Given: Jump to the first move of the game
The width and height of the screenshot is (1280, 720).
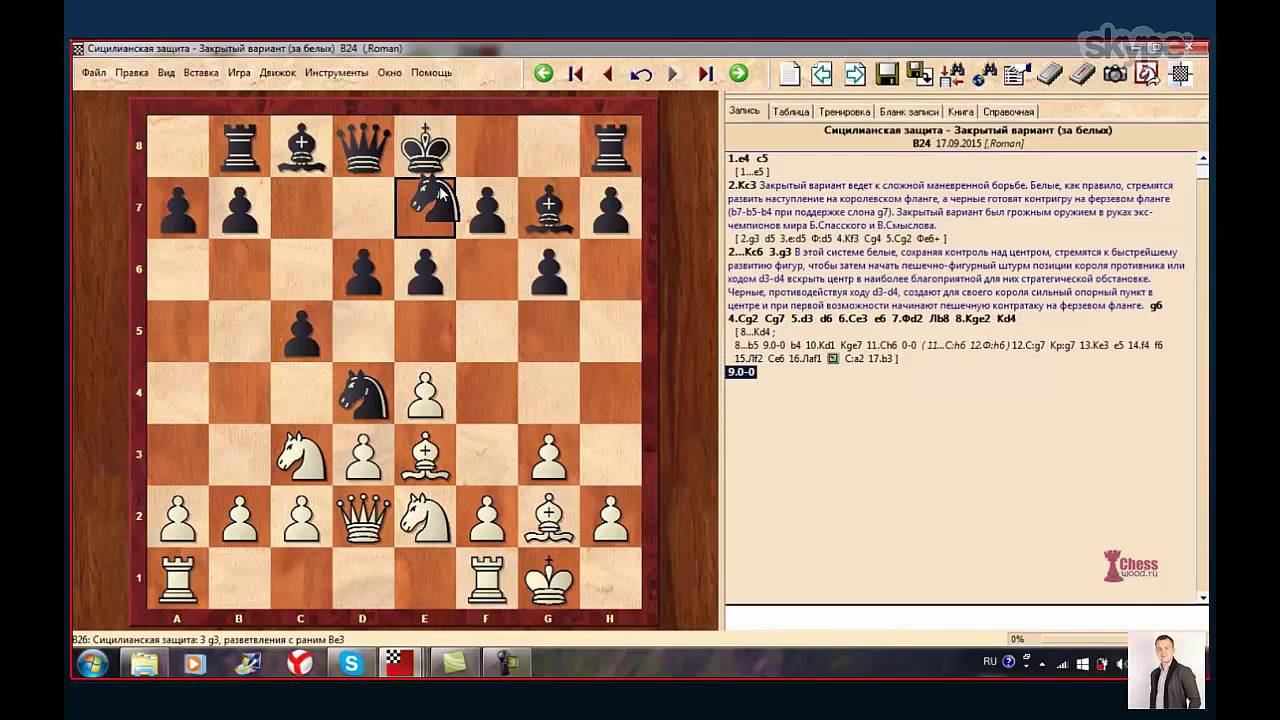Looking at the screenshot, I should pyautogui.click(x=575, y=73).
